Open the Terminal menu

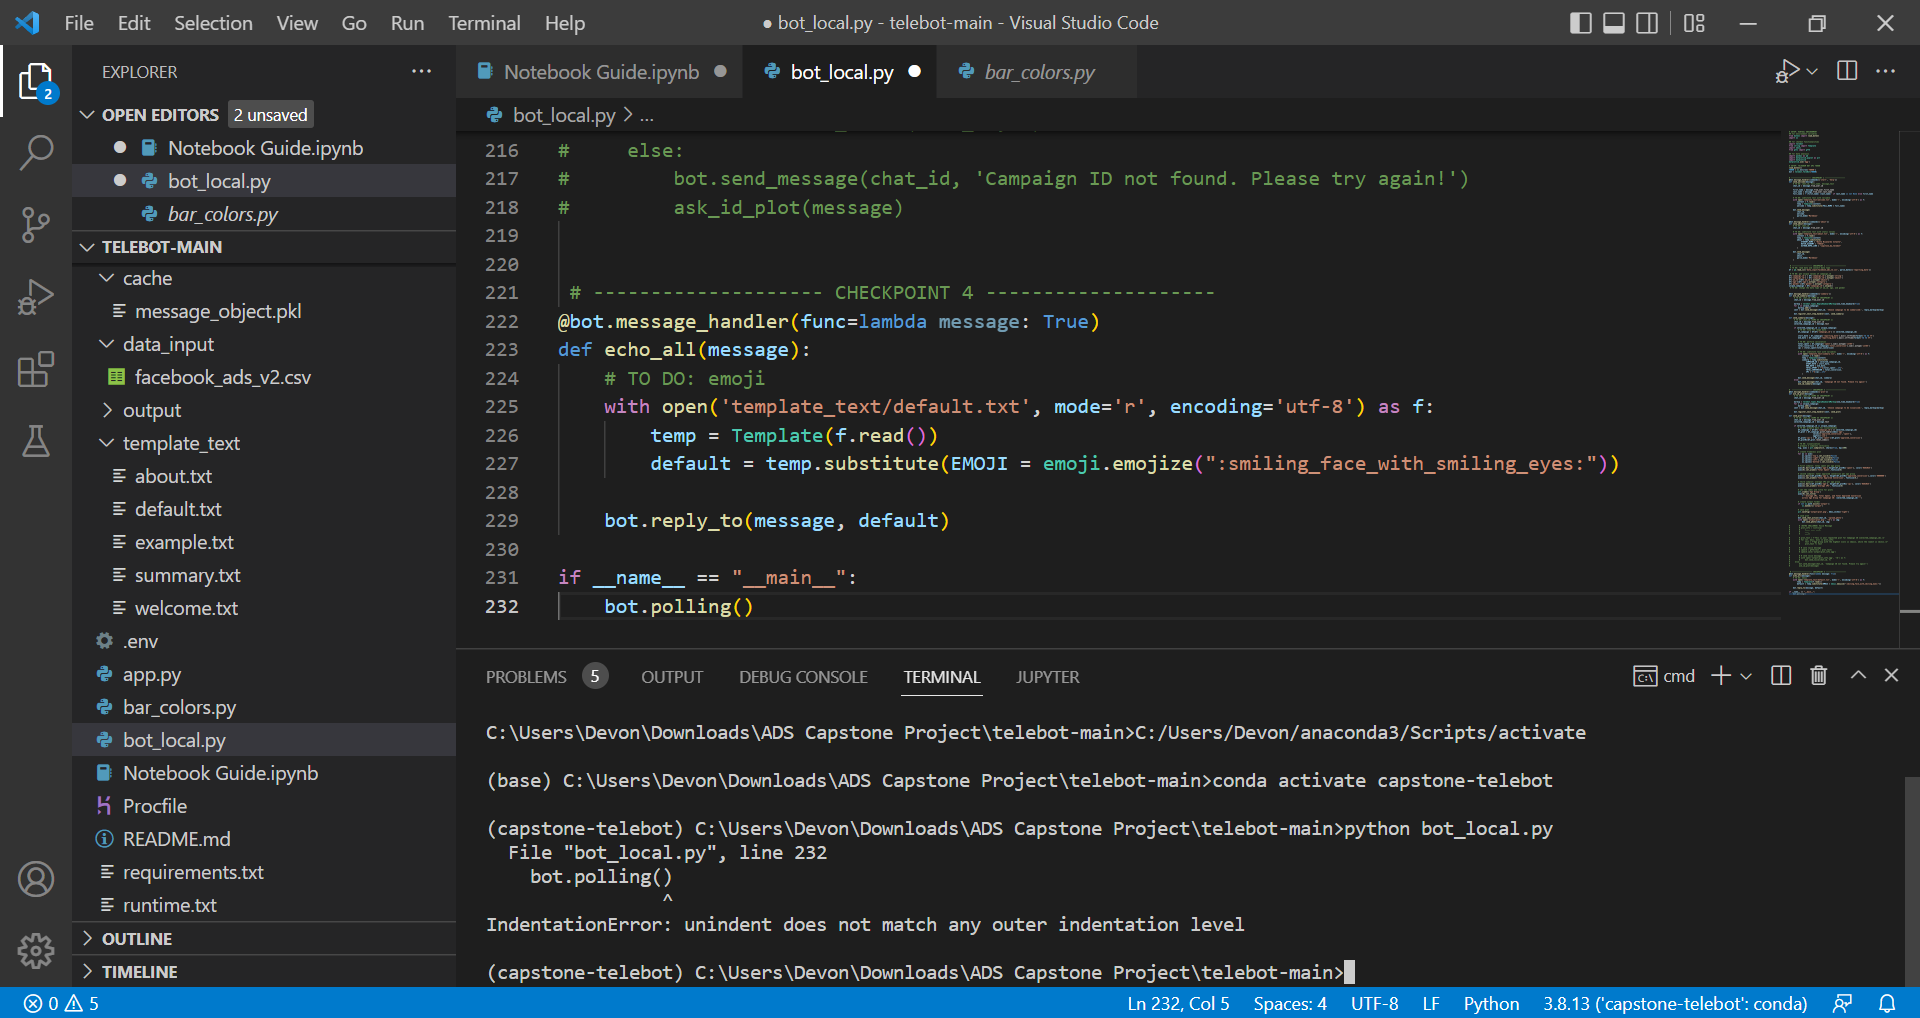pos(483,23)
